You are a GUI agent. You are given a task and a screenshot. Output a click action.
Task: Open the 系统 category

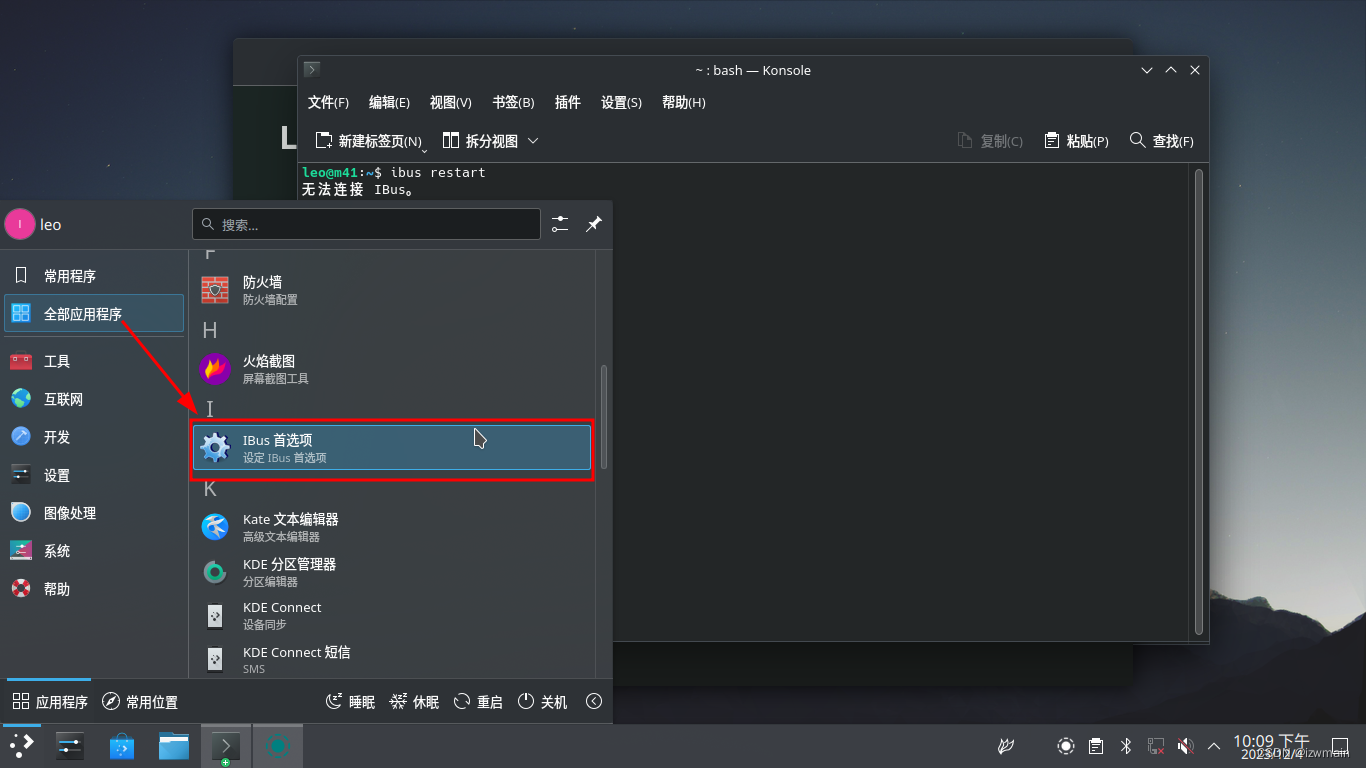click(94, 551)
